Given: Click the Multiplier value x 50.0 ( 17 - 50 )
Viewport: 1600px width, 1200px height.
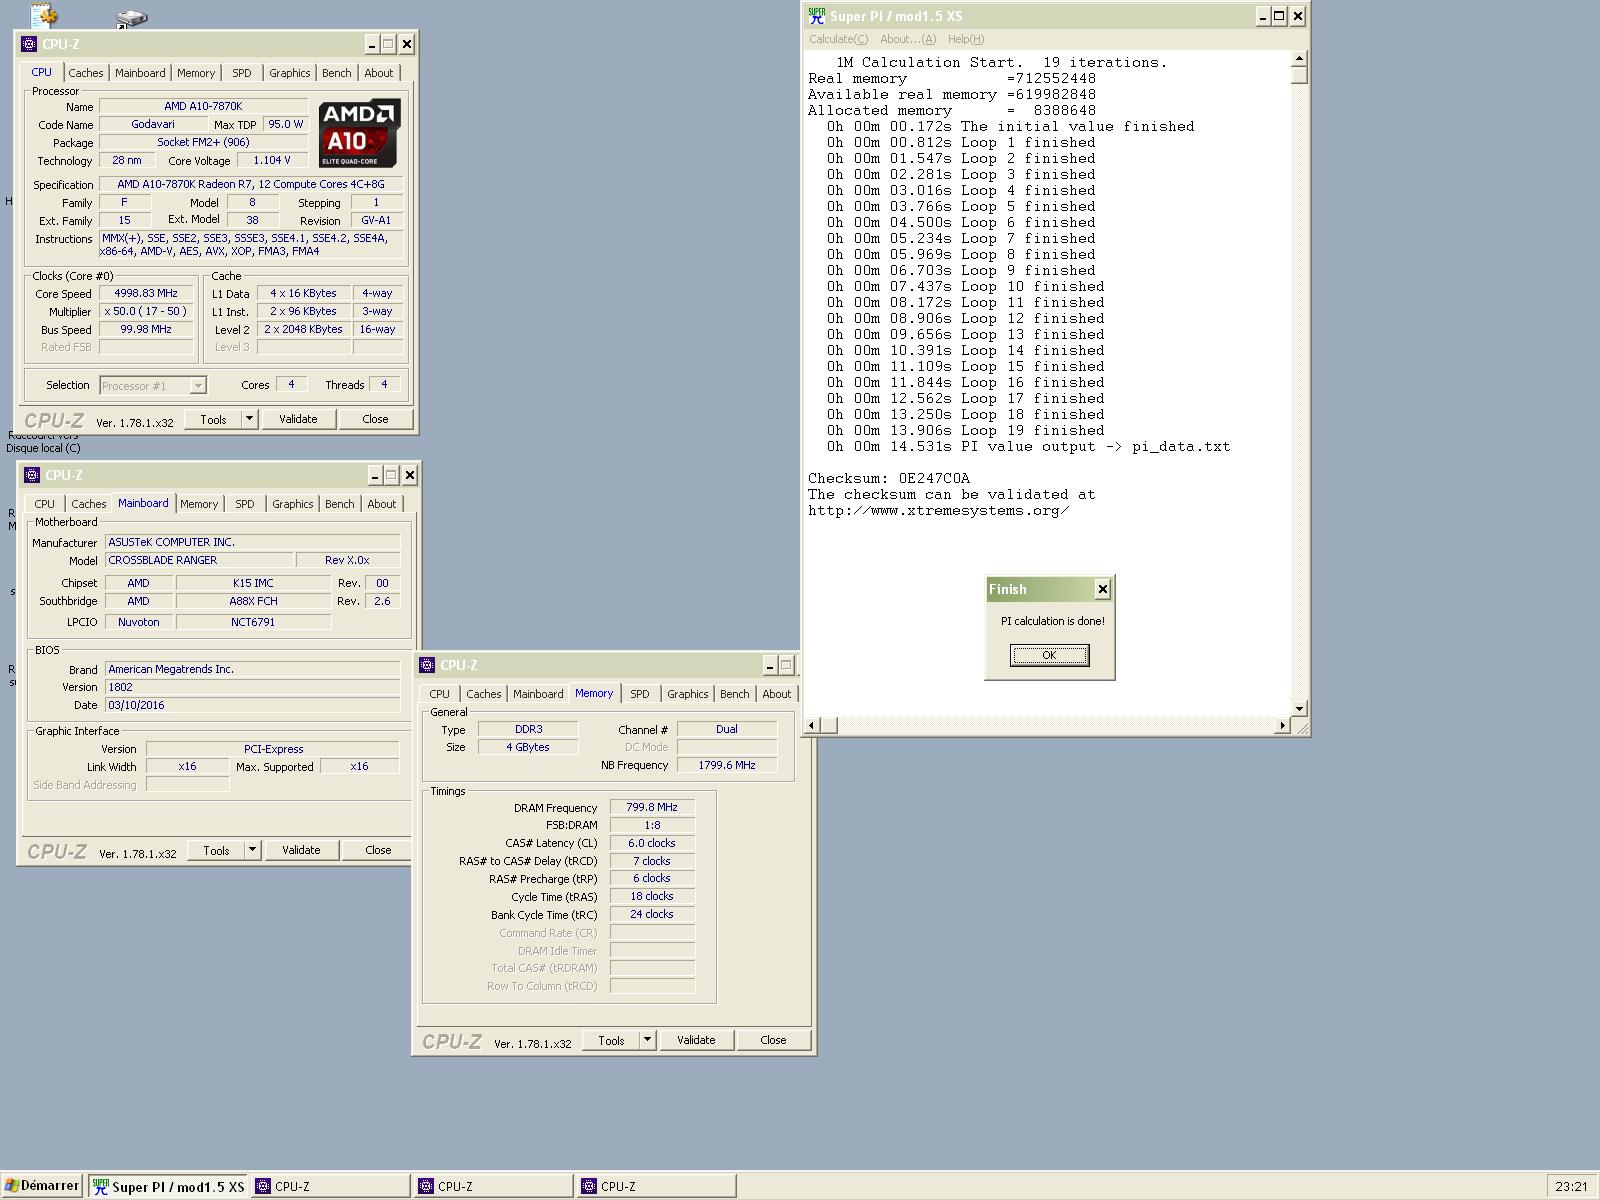Looking at the screenshot, I should click(x=146, y=311).
